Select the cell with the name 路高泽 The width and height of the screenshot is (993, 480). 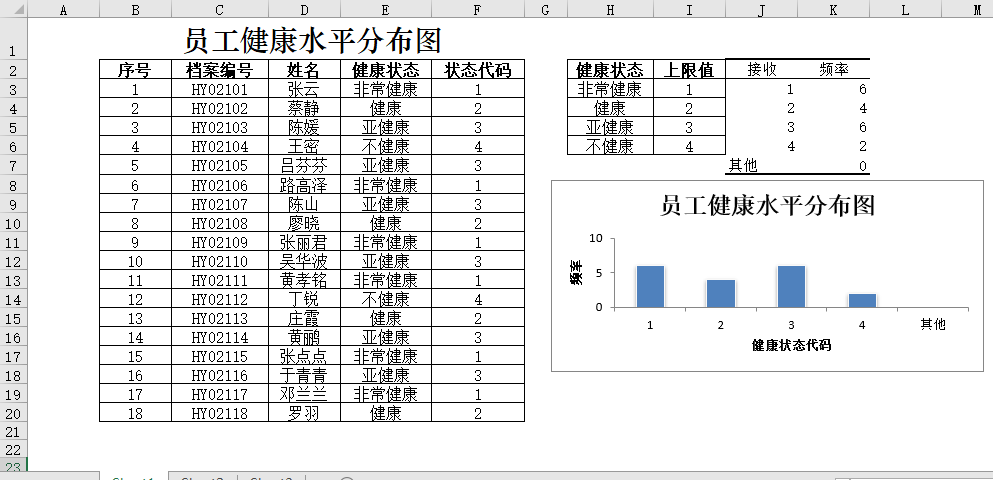pyautogui.click(x=304, y=185)
